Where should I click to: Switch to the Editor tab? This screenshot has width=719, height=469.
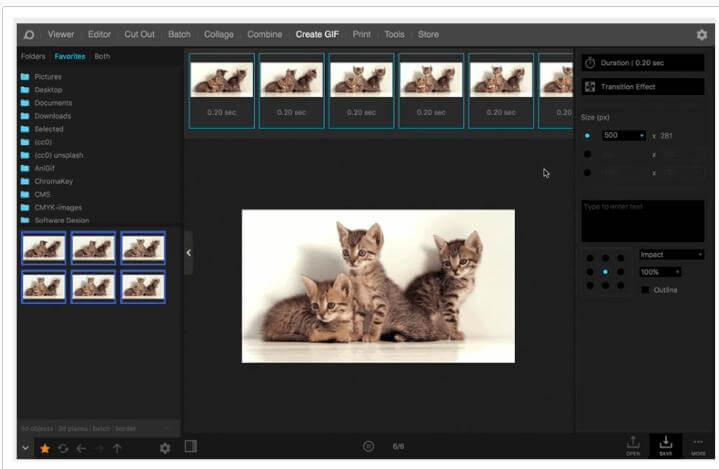tap(100, 34)
